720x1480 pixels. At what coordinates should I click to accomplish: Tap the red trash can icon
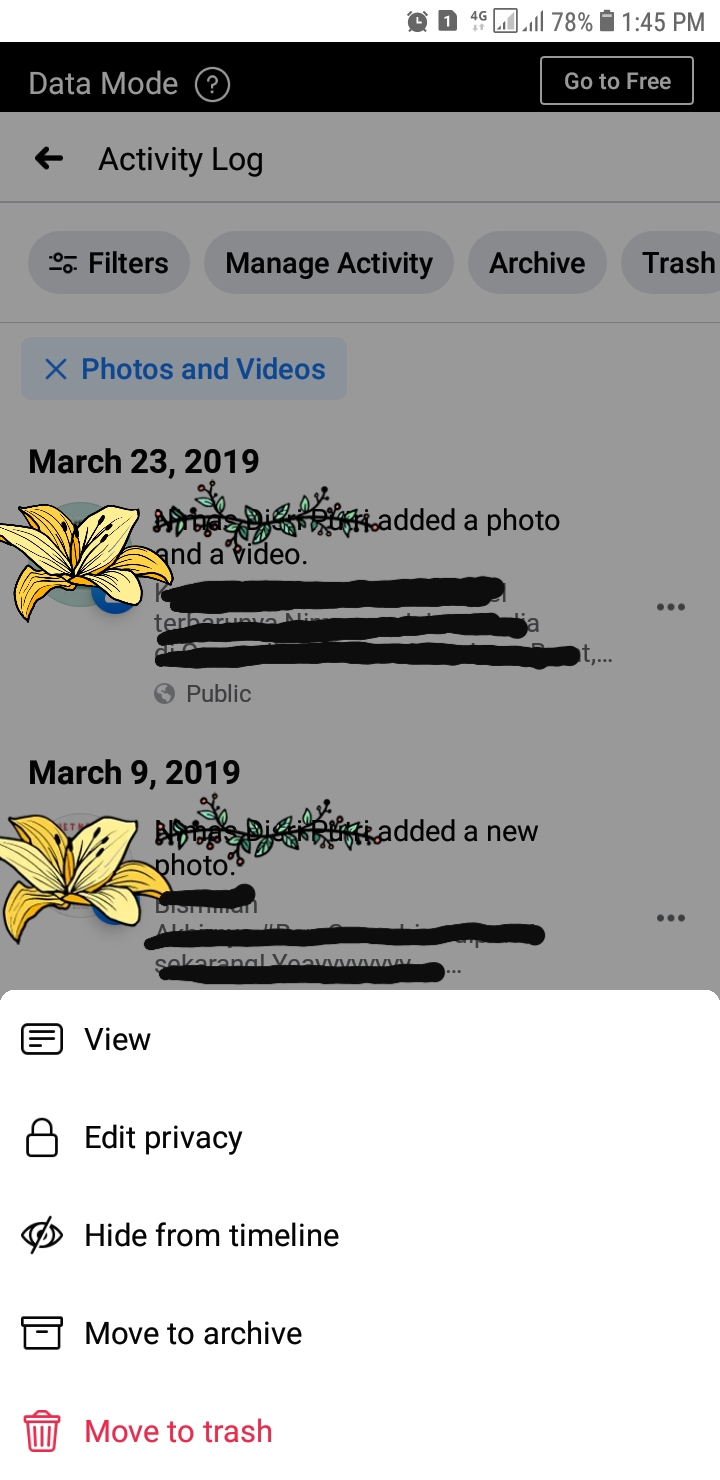coord(42,1431)
